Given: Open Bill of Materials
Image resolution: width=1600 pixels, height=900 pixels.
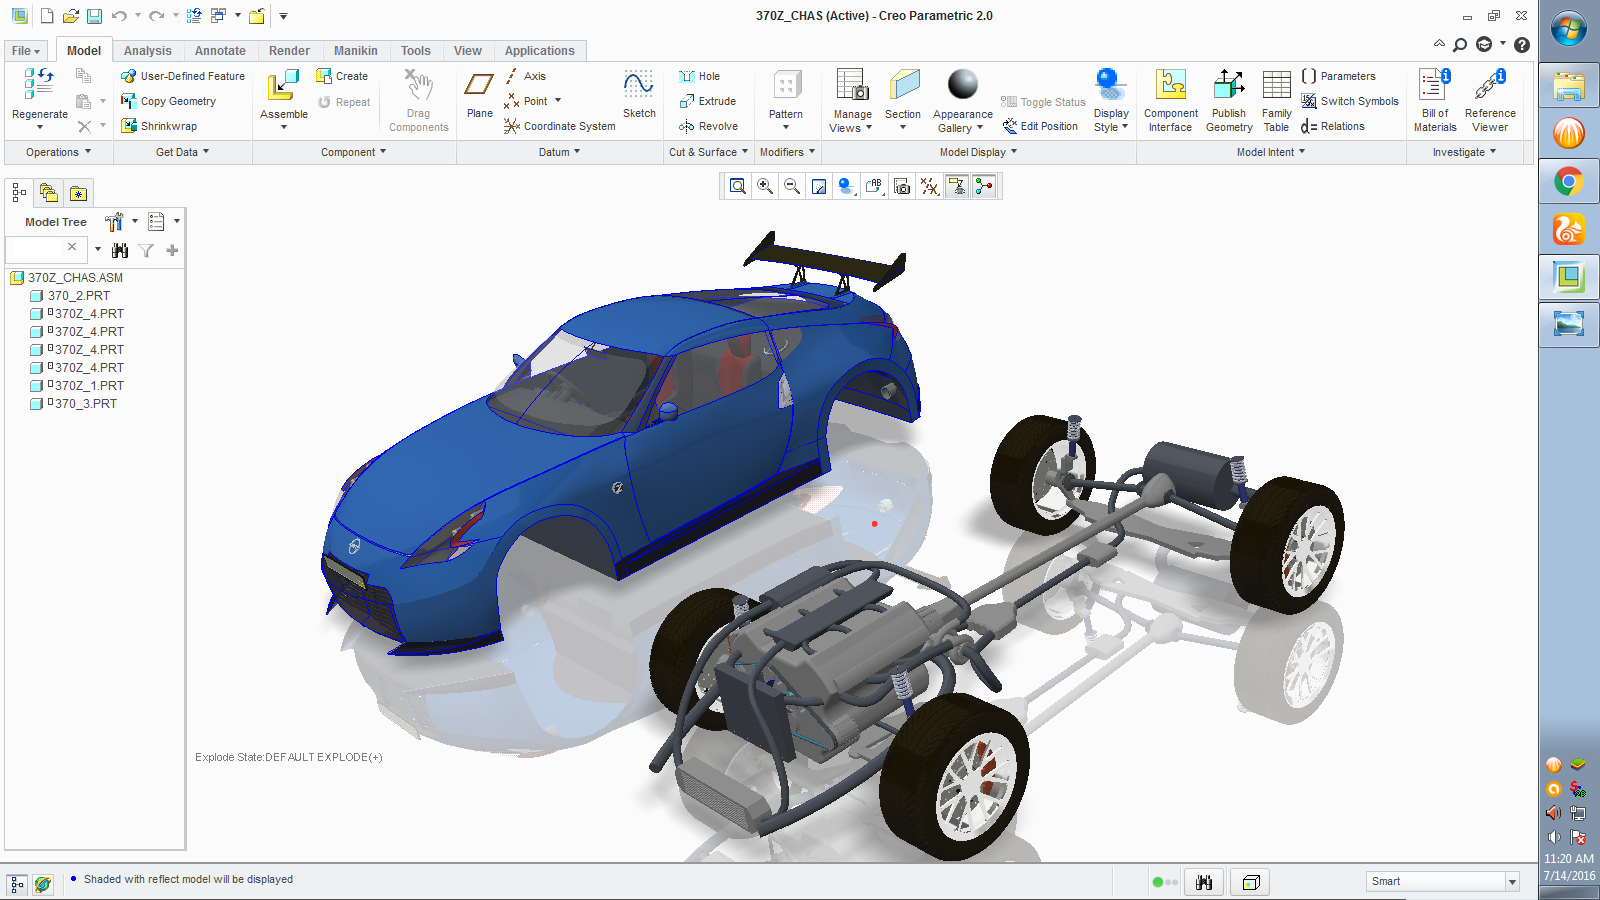Looking at the screenshot, I should pyautogui.click(x=1435, y=100).
